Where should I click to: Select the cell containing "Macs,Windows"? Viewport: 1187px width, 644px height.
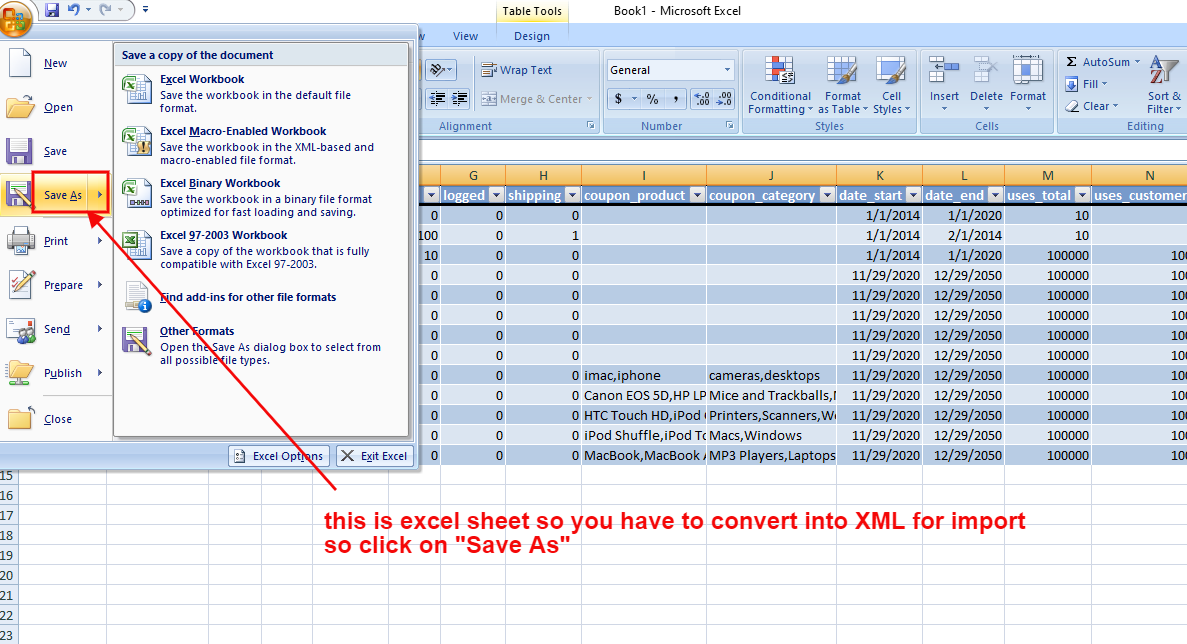point(771,435)
